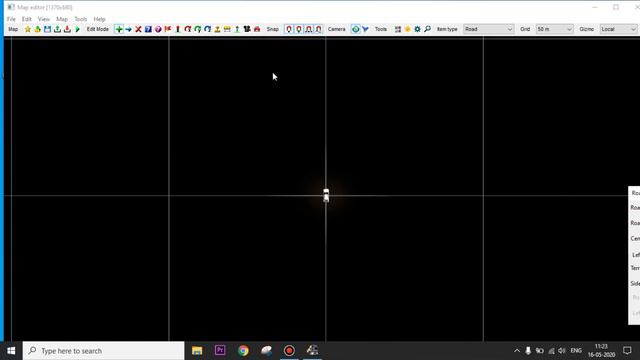Screen dimensions: 640x360
Task: Open Google Chrome from the taskbar
Action: (x=243, y=351)
